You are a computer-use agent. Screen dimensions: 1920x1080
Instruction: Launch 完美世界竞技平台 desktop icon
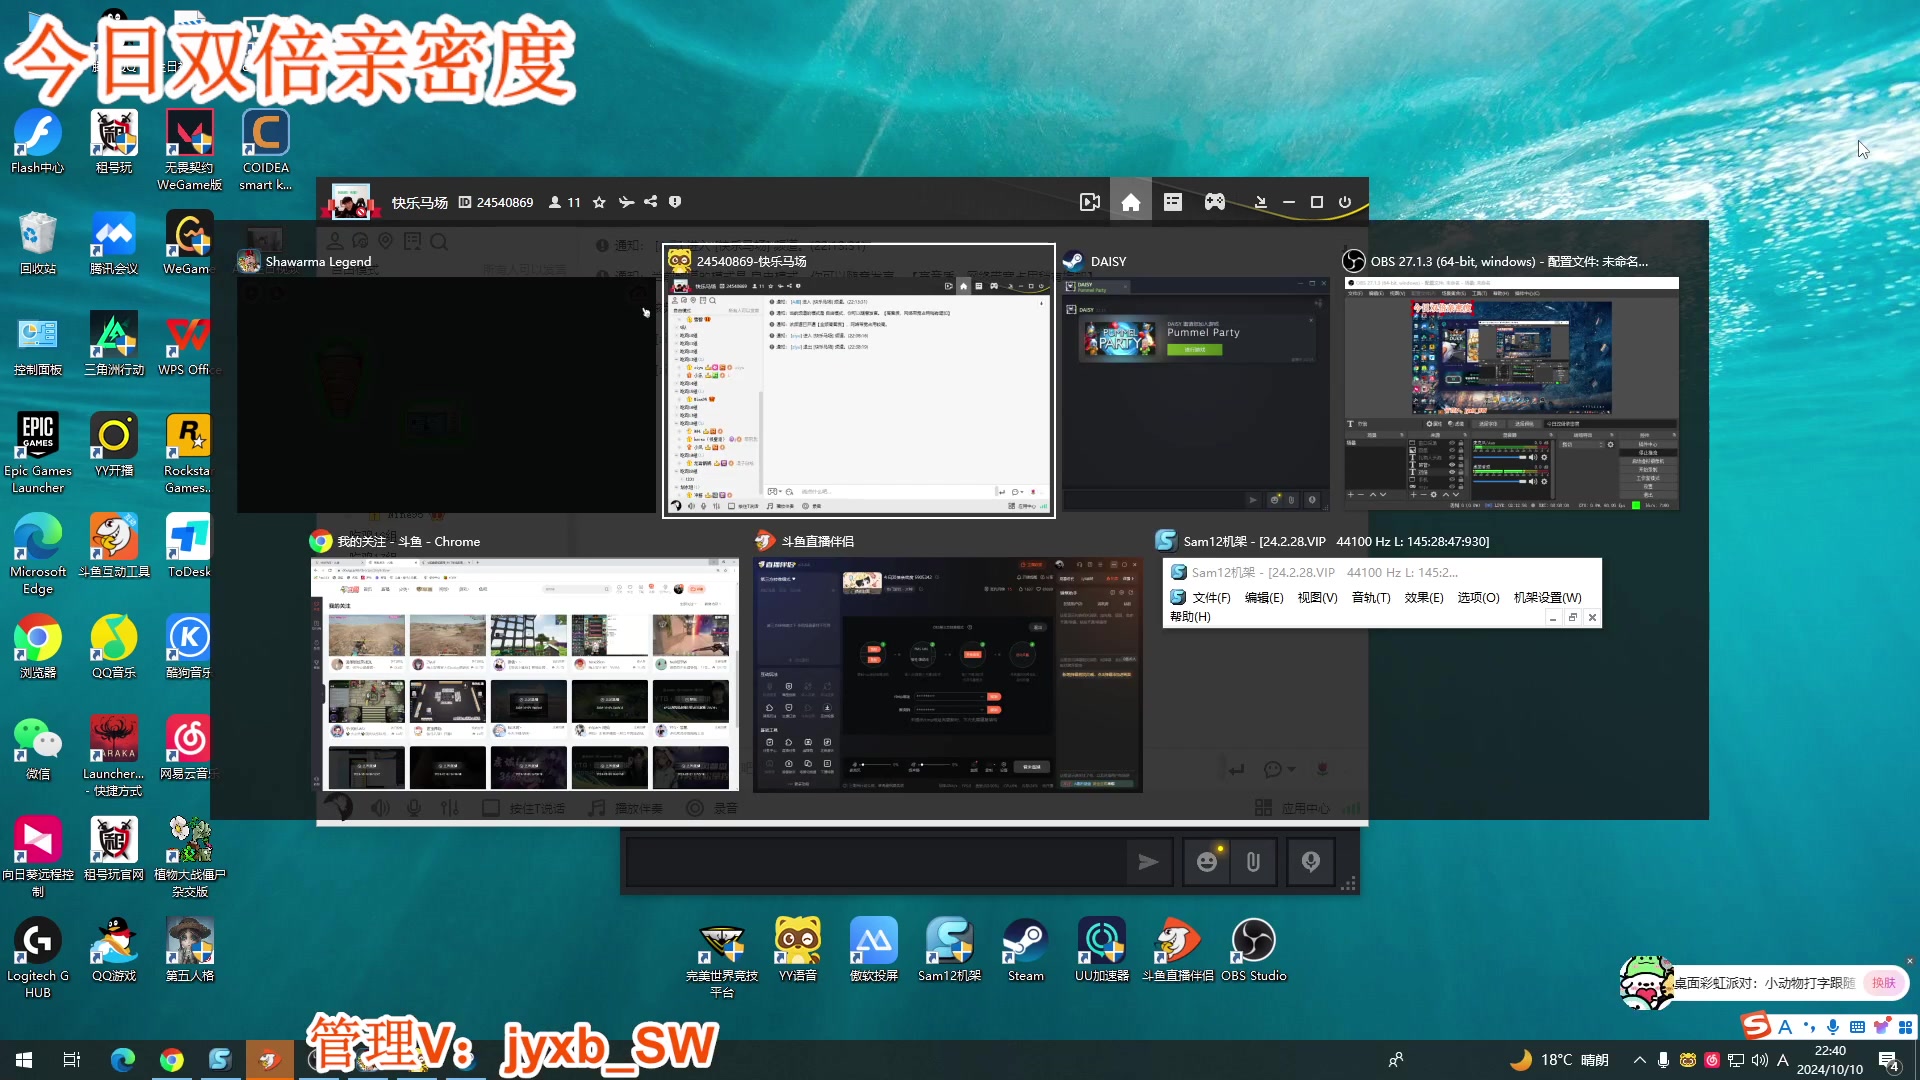click(722, 957)
